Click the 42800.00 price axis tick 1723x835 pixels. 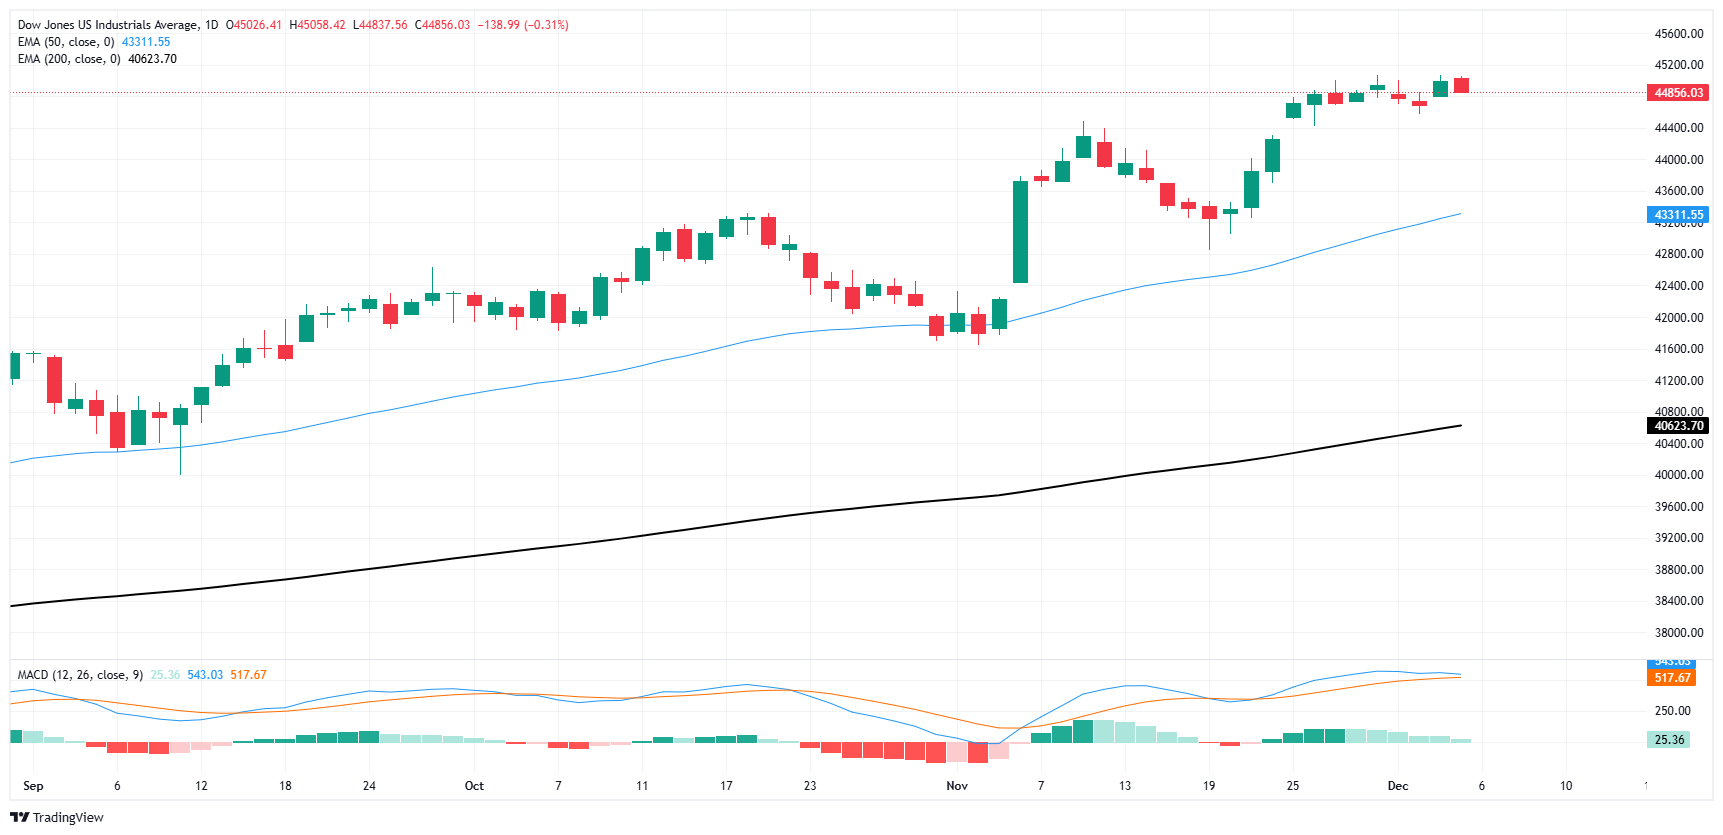(1679, 254)
